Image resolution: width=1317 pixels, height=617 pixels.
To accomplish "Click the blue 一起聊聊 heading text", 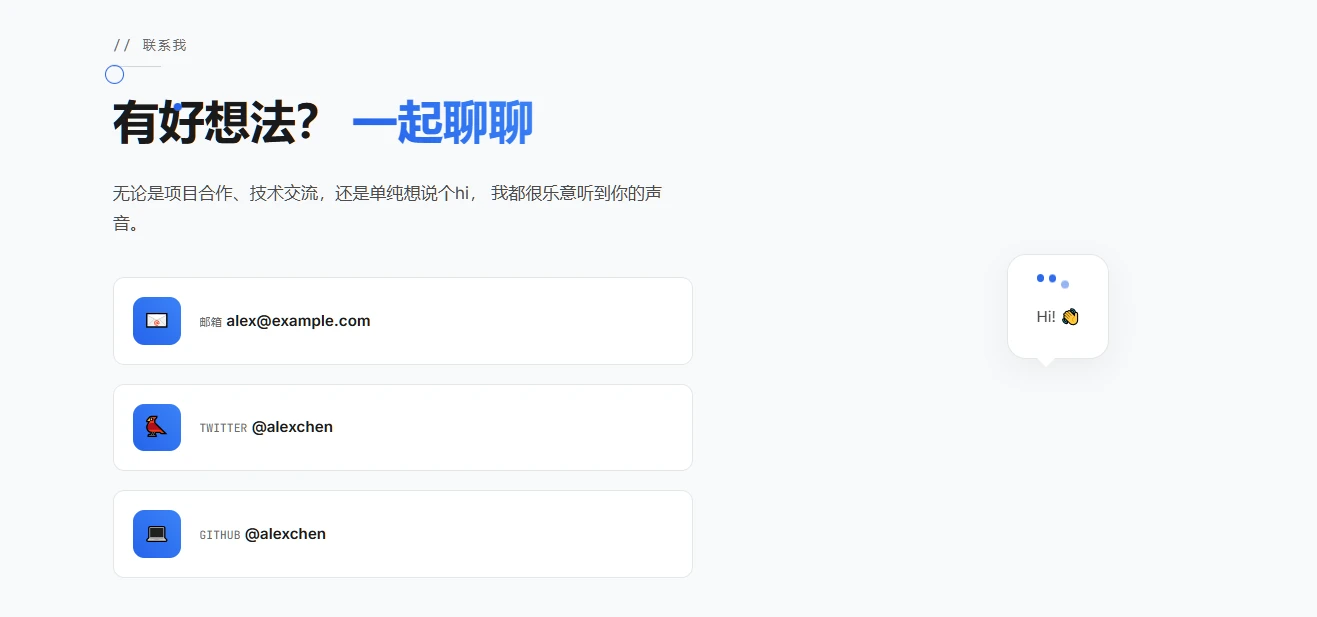I will point(442,123).
